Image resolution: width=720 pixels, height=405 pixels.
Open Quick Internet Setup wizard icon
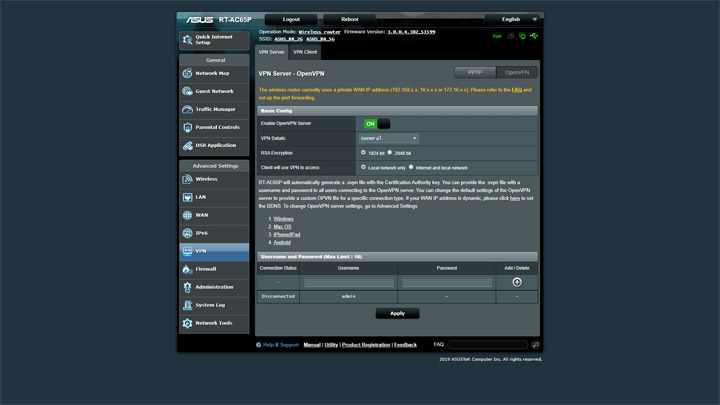point(187,40)
